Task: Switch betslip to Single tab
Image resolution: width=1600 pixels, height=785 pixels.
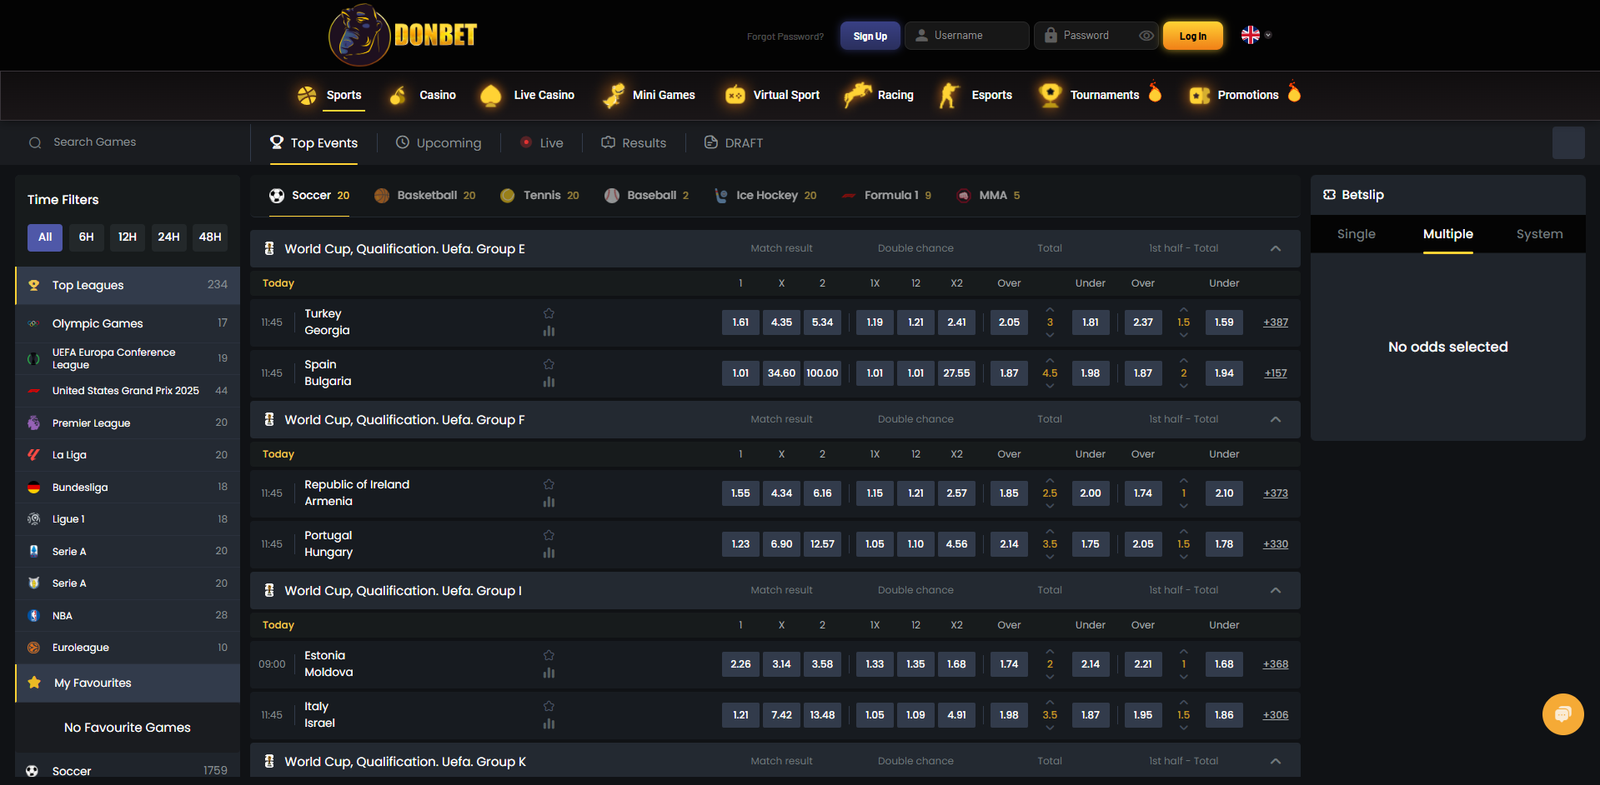Action: click(1356, 234)
